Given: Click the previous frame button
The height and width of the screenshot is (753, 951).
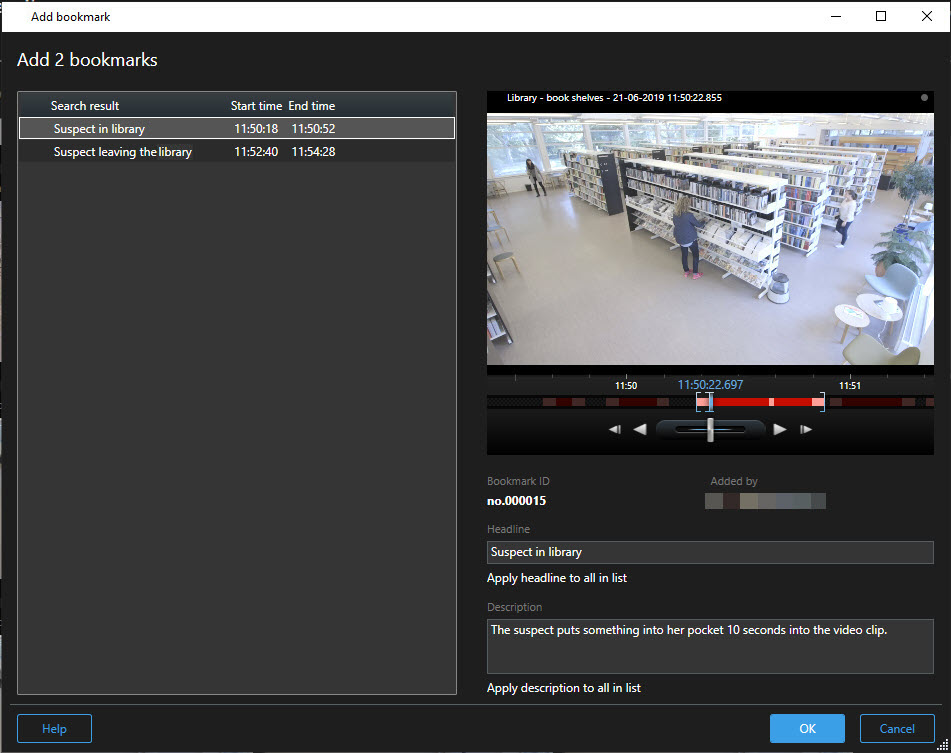Looking at the screenshot, I should pyautogui.click(x=615, y=430).
